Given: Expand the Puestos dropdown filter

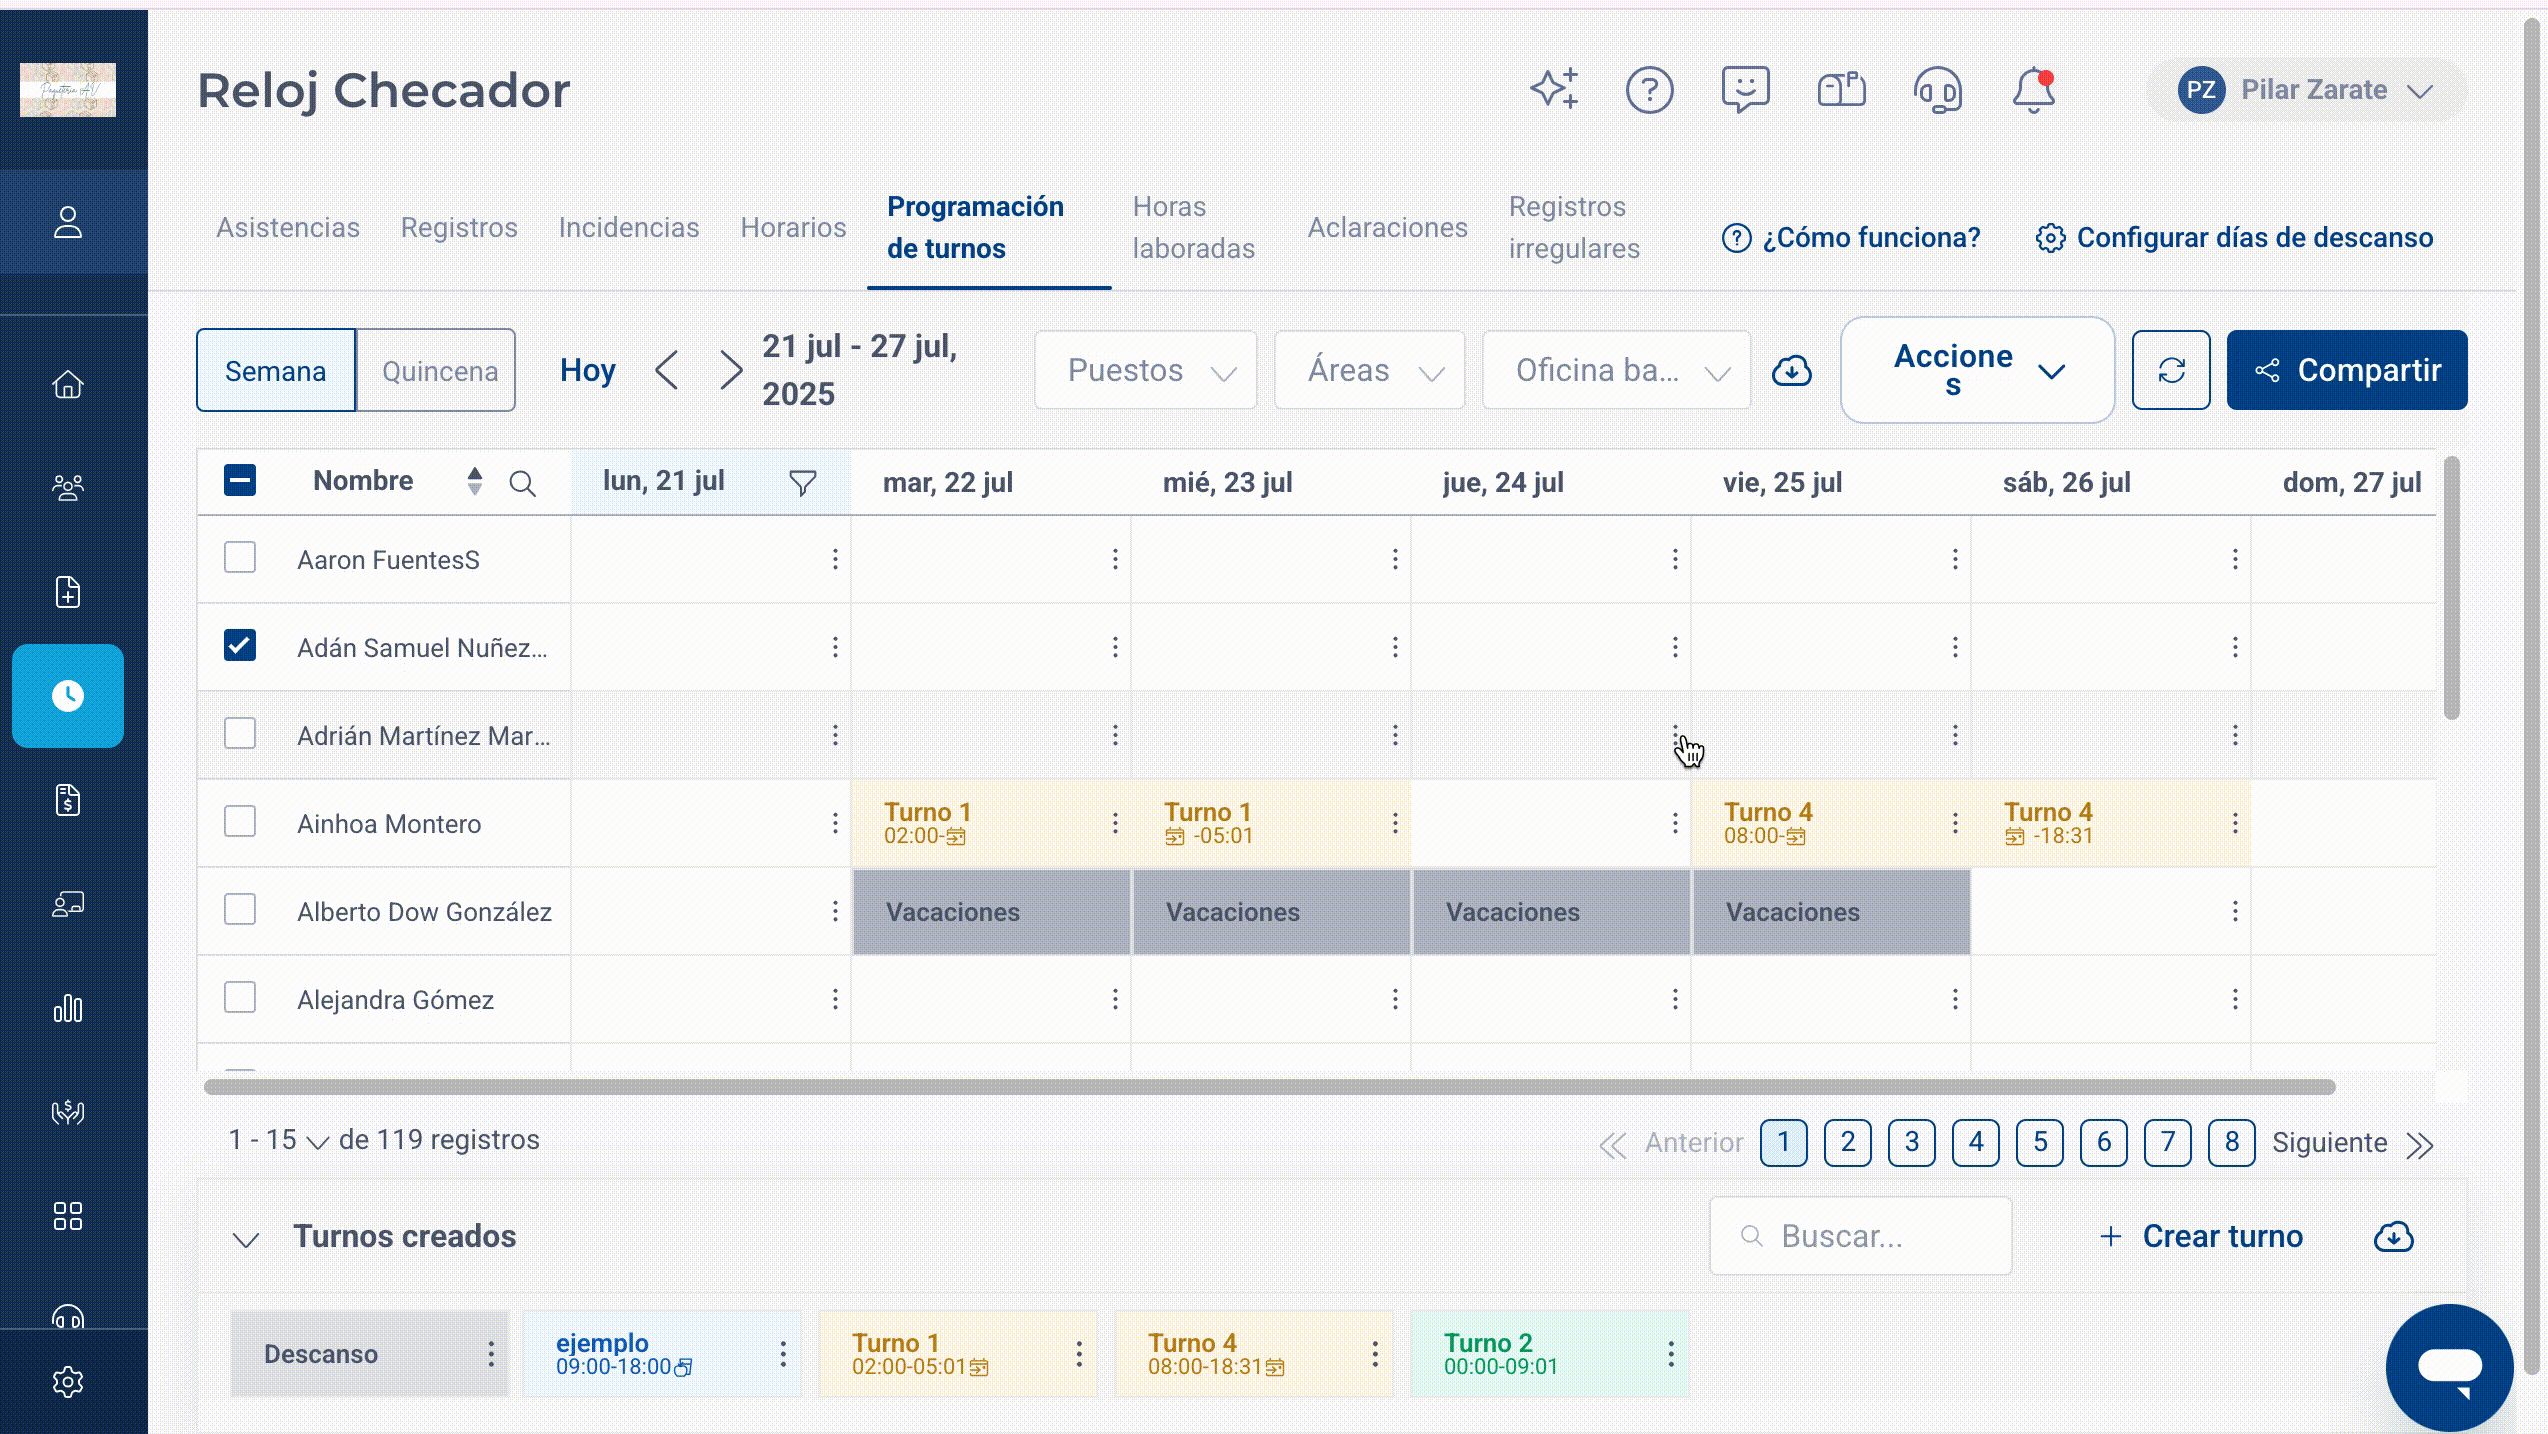Looking at the screenshot, I should [1146, 370].
